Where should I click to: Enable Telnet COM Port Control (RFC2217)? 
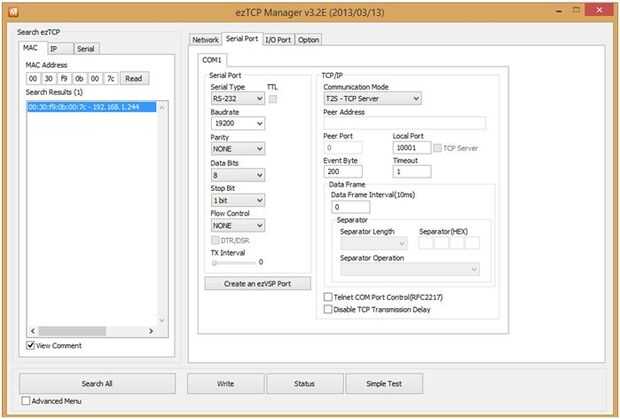click(328, 297)
